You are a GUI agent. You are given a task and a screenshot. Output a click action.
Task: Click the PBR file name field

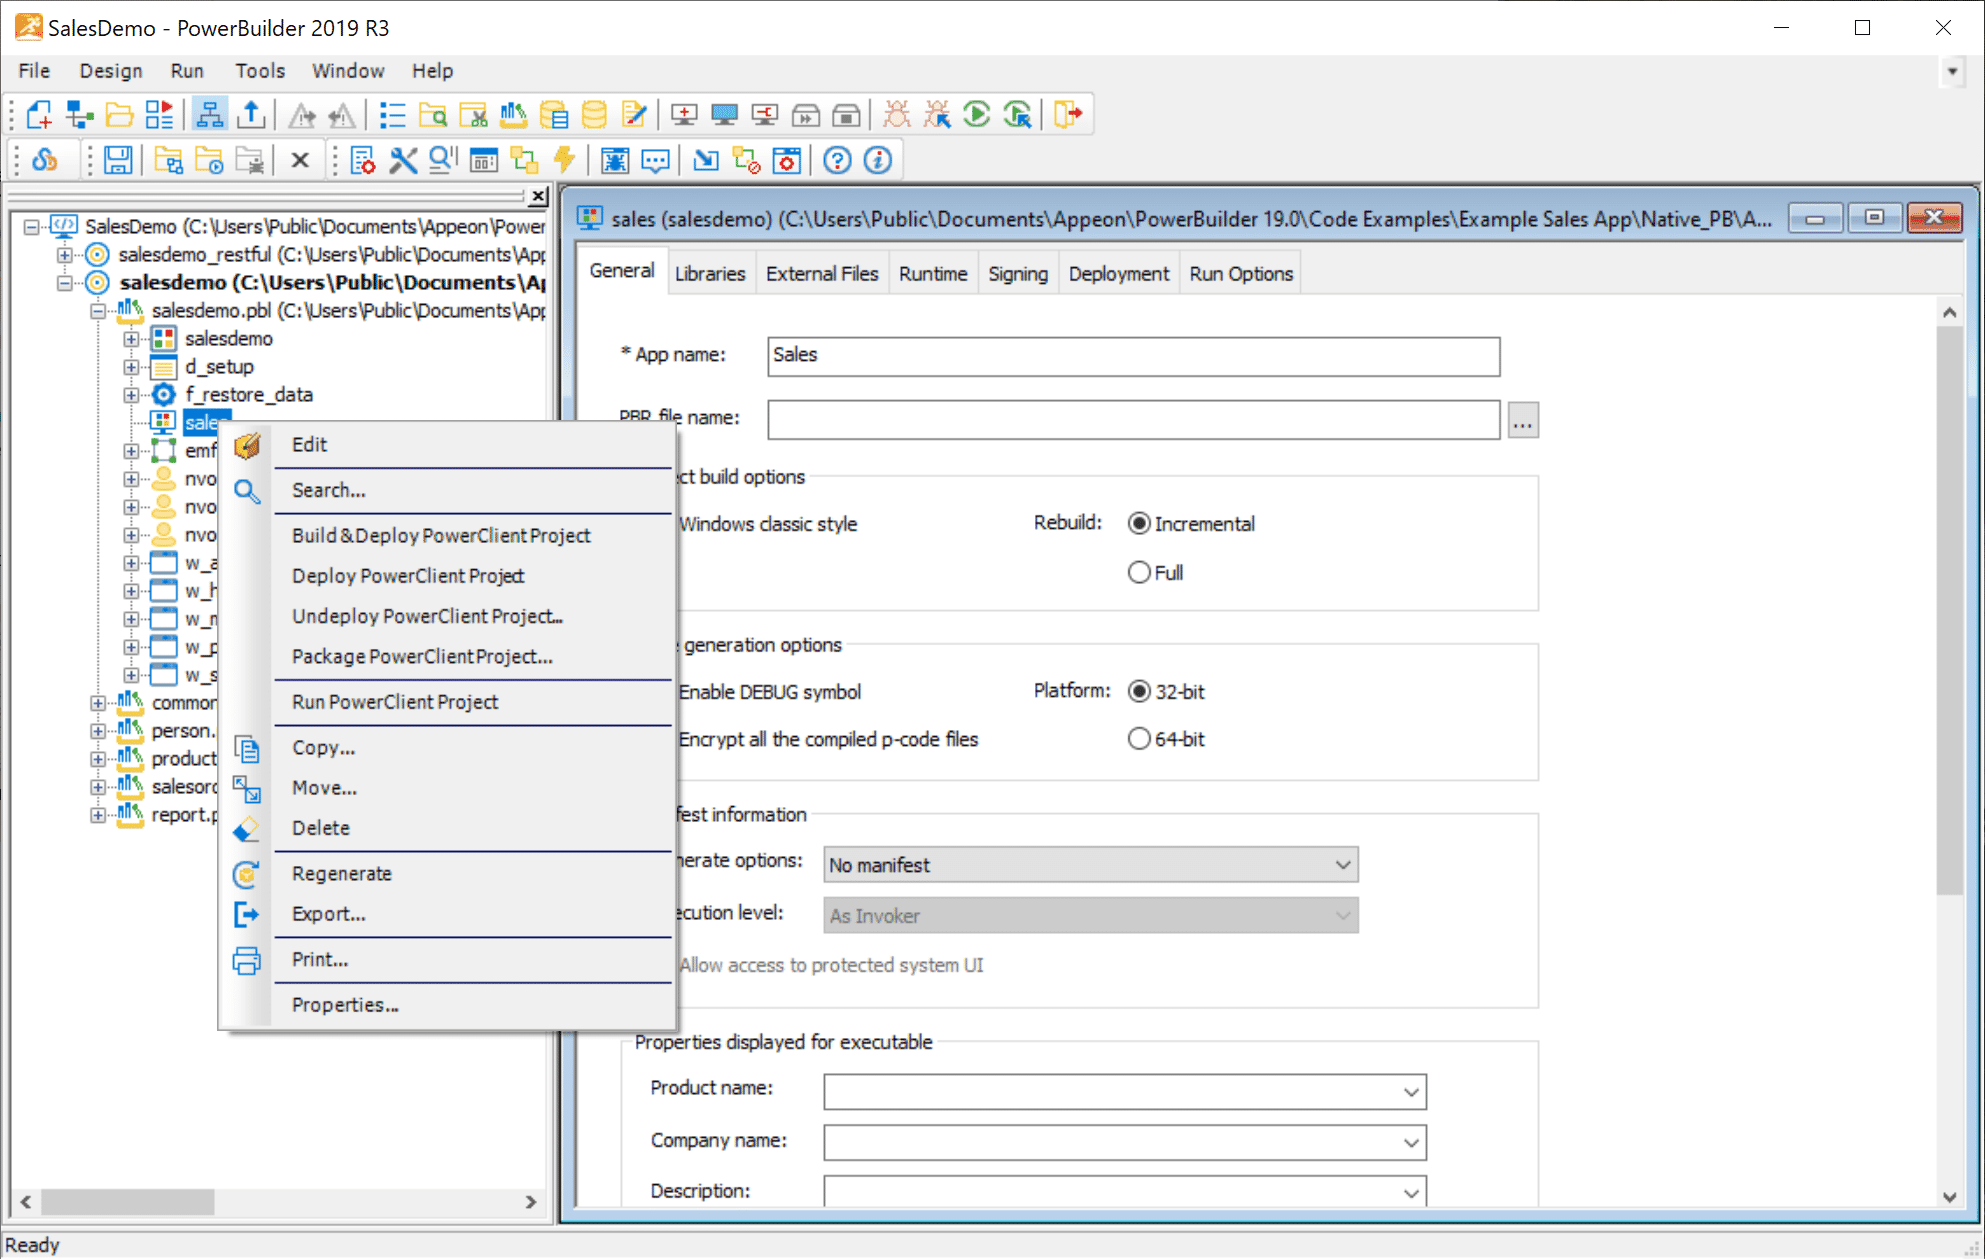click(x=1134, y=420)
